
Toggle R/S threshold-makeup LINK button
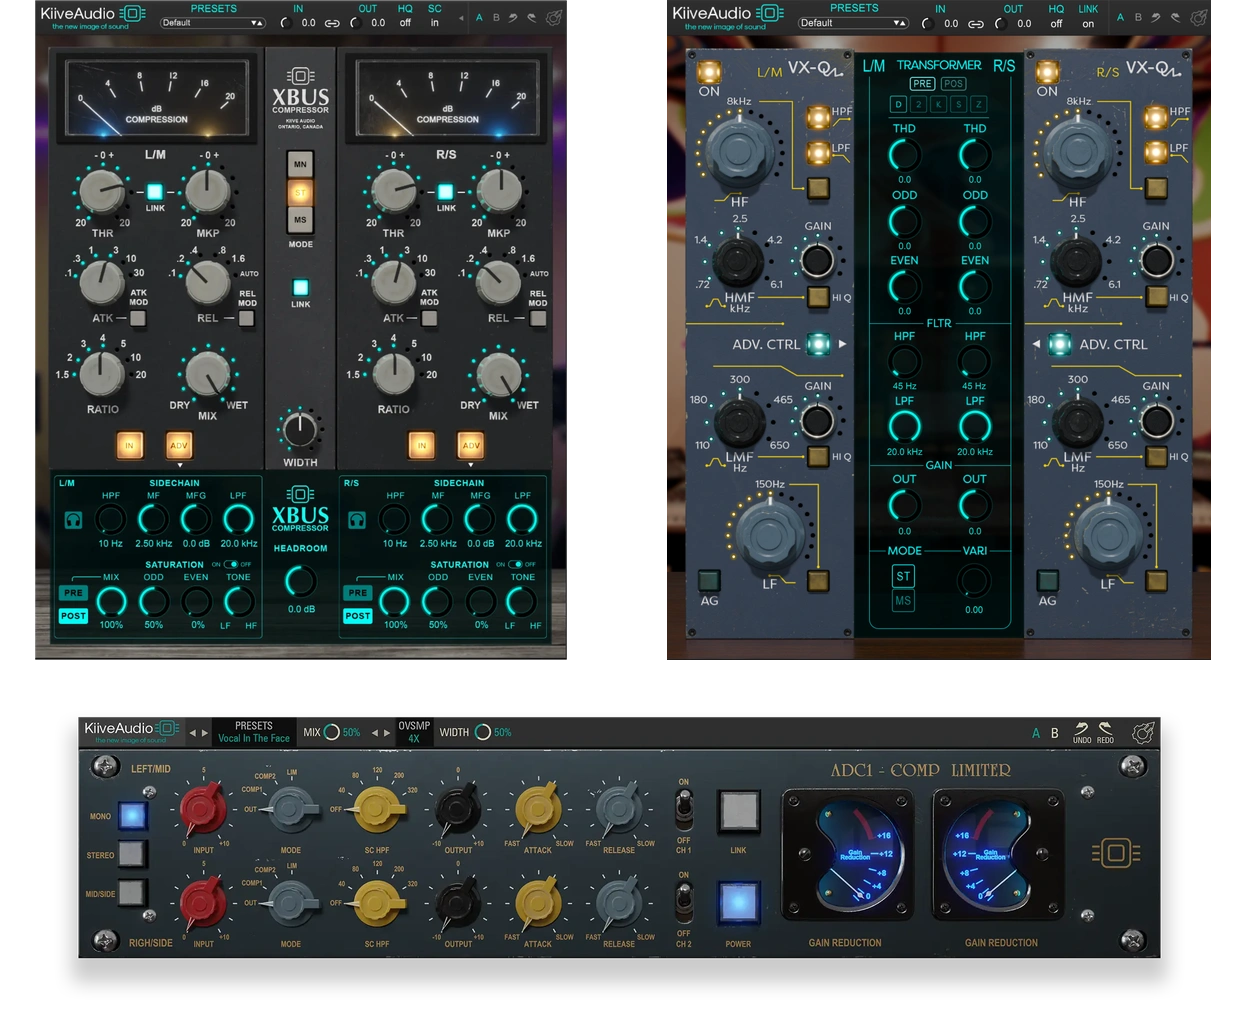coord(446,192)
